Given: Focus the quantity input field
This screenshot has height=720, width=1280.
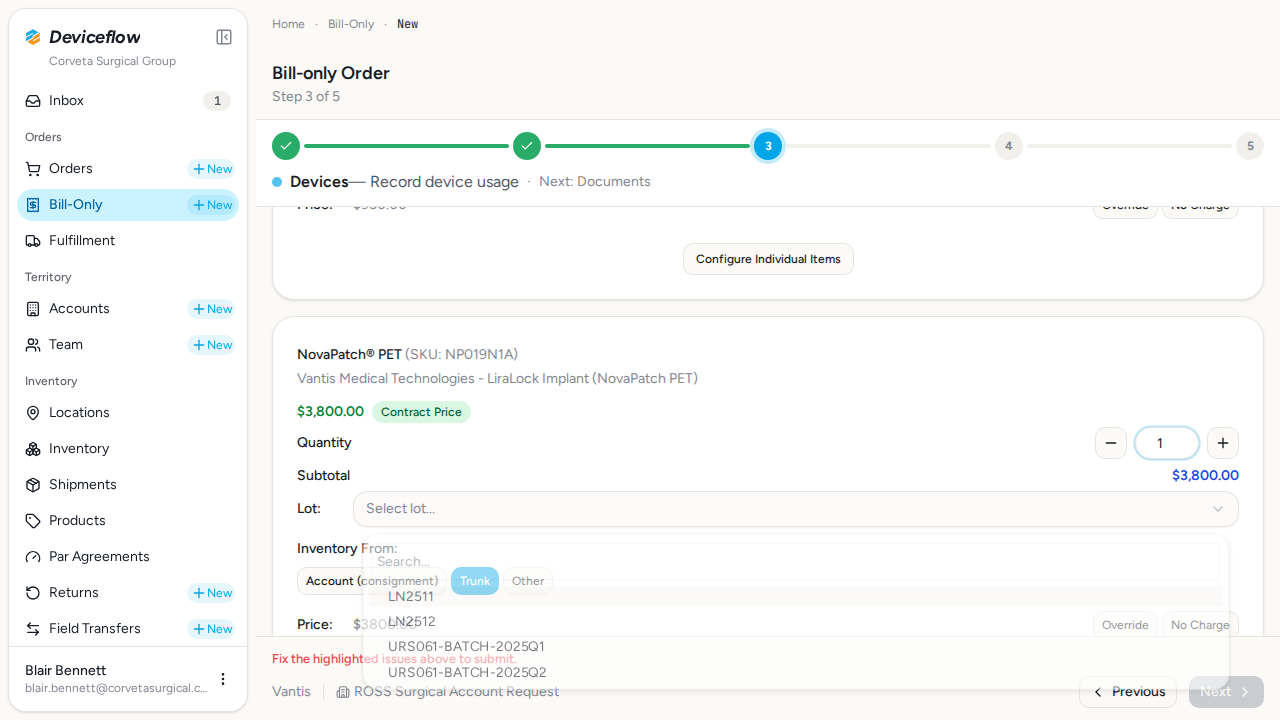Looking at the screenshot, I should 1167,443.
